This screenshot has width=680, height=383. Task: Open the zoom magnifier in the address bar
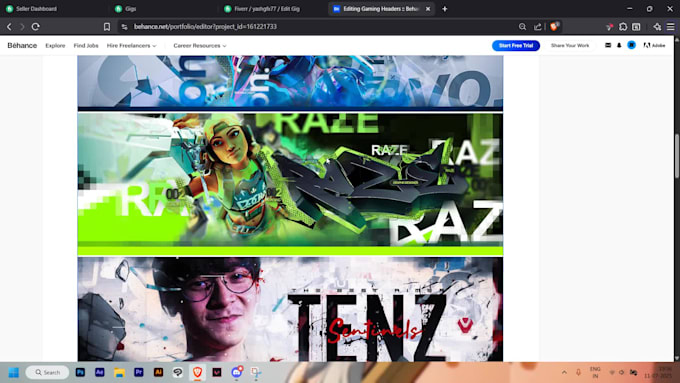(522, 27)
